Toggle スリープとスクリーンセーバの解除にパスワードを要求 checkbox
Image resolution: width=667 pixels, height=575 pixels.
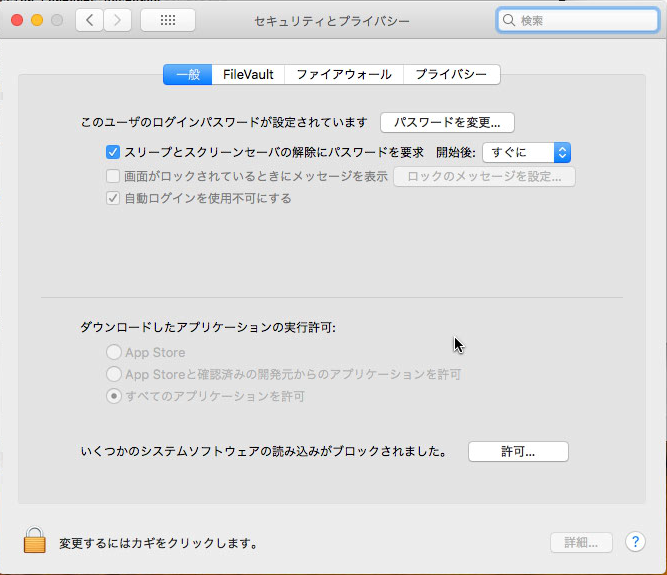pyautogui.click(x=113, y=152)
